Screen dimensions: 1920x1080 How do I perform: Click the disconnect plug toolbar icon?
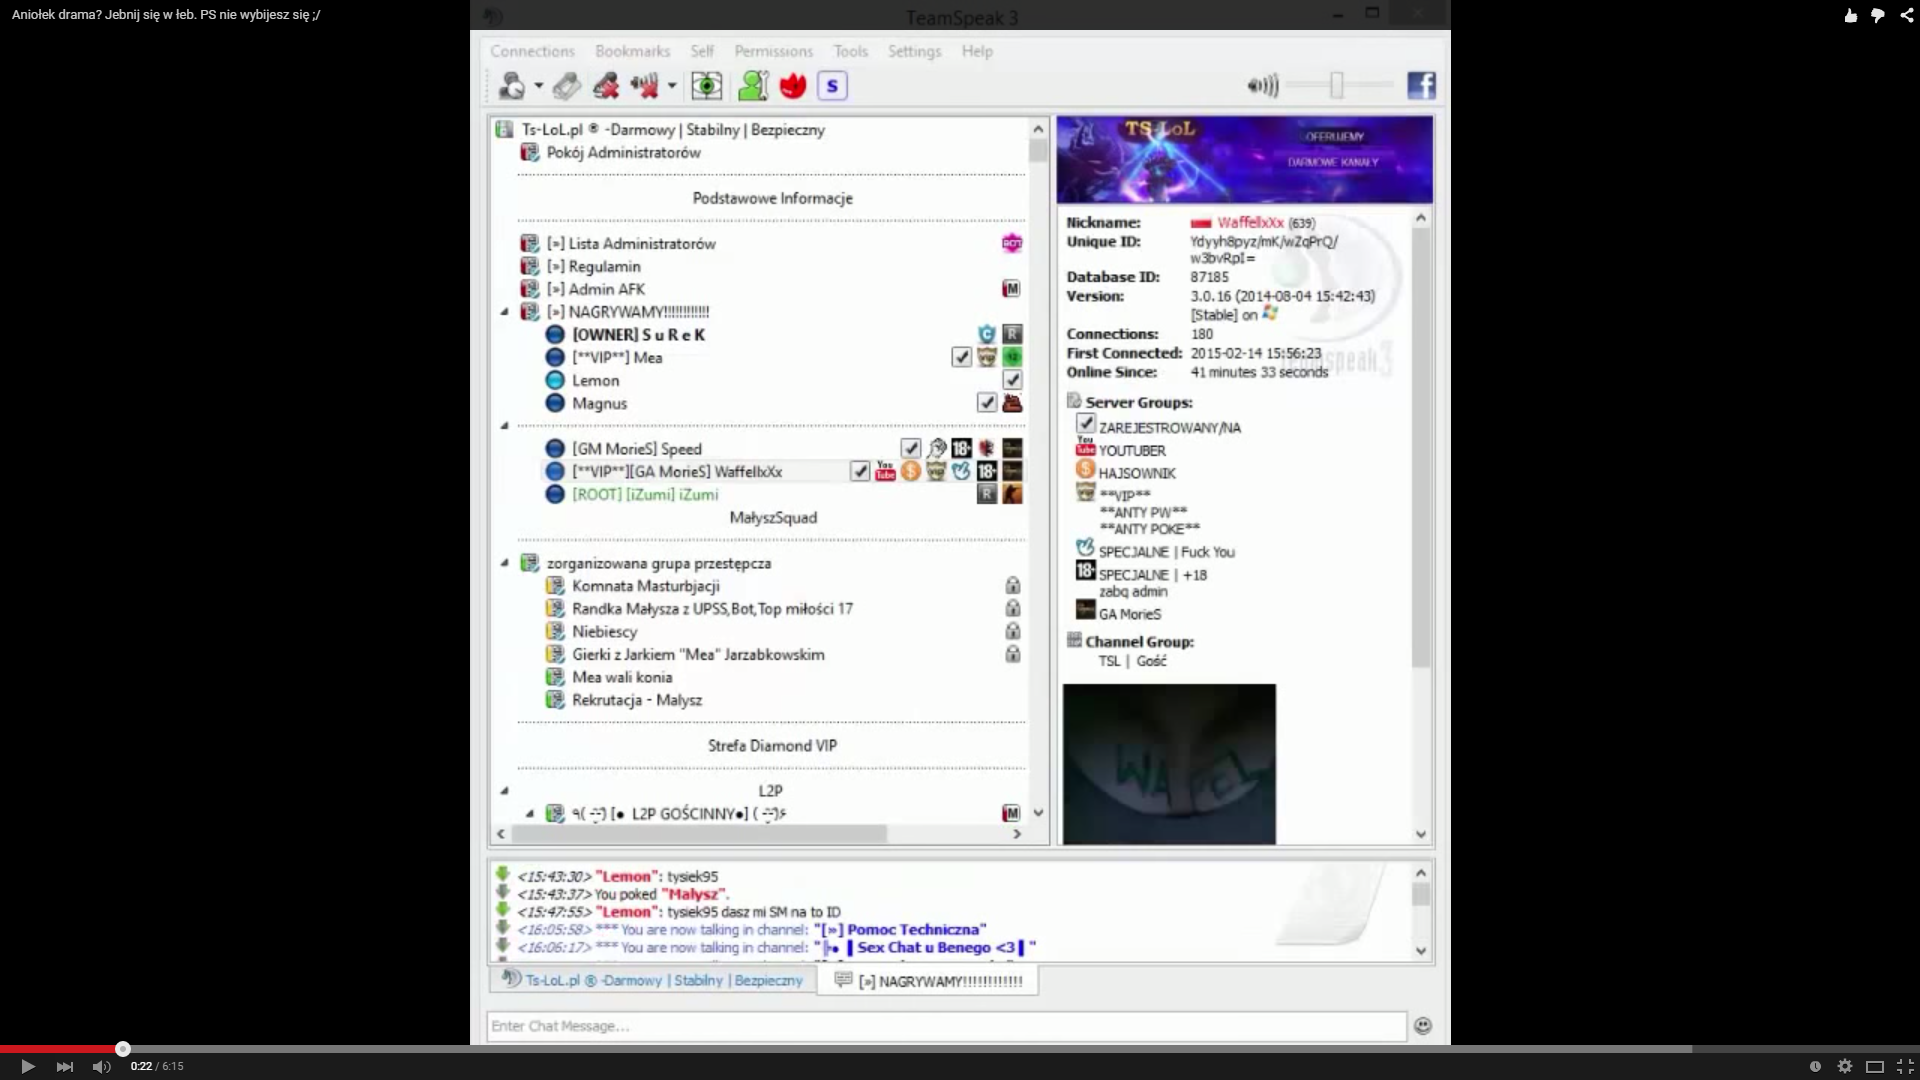[567, 86]
